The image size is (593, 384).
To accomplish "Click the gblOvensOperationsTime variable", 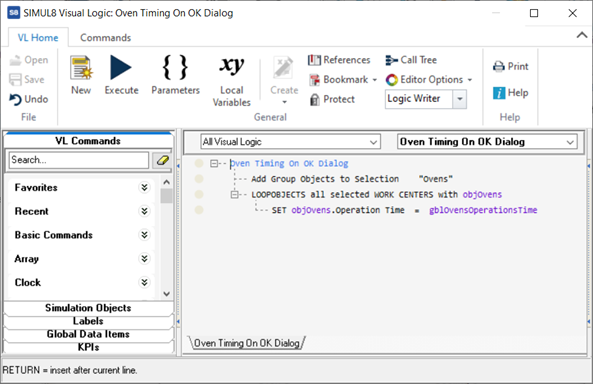I will pos(483,210).
